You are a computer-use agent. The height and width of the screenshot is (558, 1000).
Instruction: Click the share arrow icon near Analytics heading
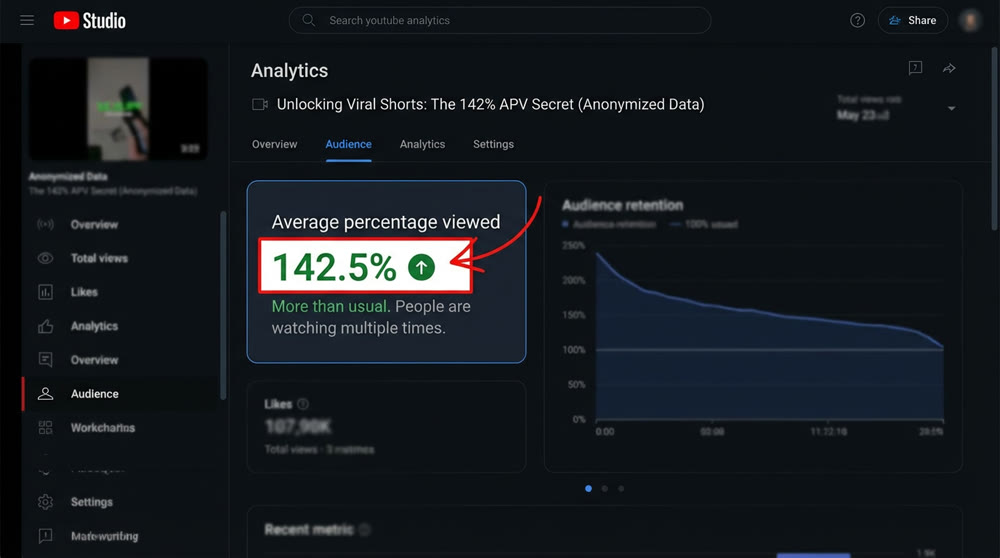(x=949, y=68)
